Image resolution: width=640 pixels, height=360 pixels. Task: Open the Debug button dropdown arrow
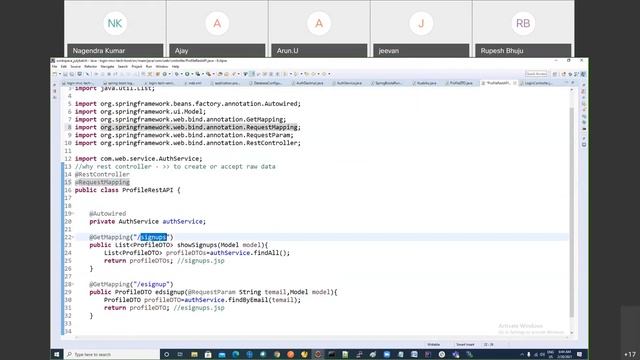click(x=181, y=74)
